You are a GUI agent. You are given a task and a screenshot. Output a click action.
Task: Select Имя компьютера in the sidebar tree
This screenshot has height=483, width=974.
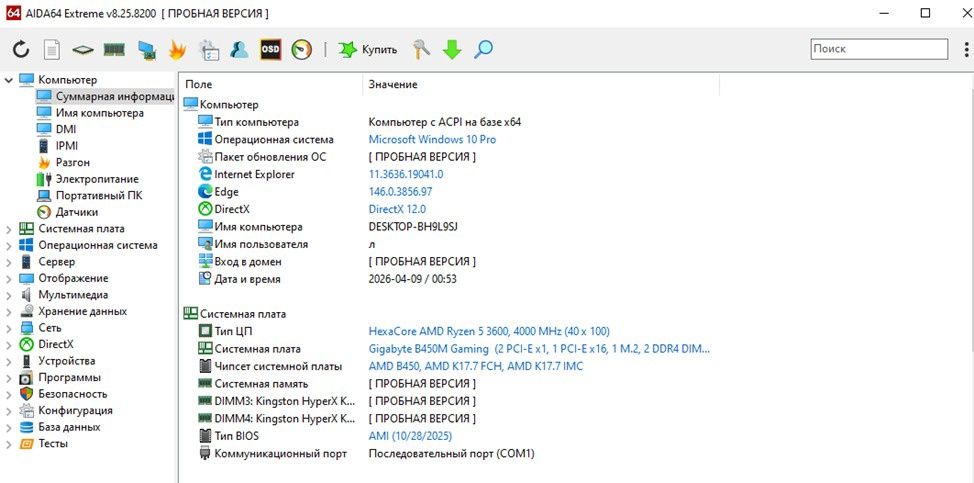pyautogui.click(x=91, y=113)
